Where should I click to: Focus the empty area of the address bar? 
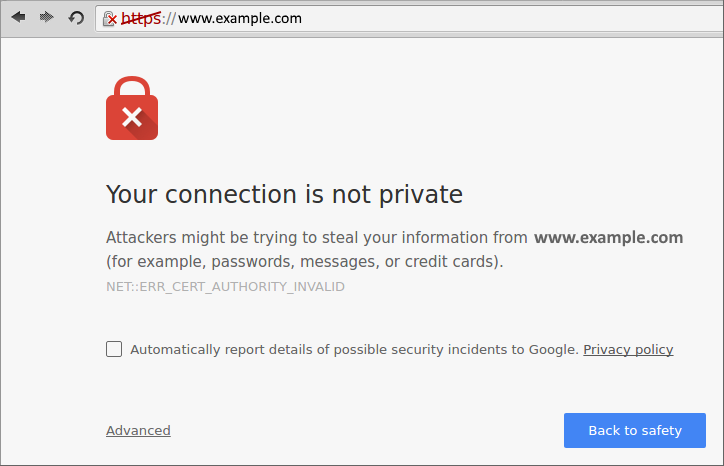[x=508, y=18]
